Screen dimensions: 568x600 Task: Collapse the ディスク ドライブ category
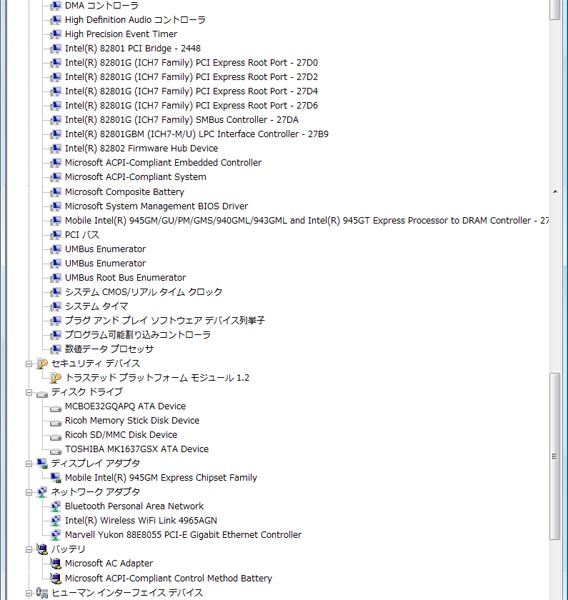(x=29, y=392)
